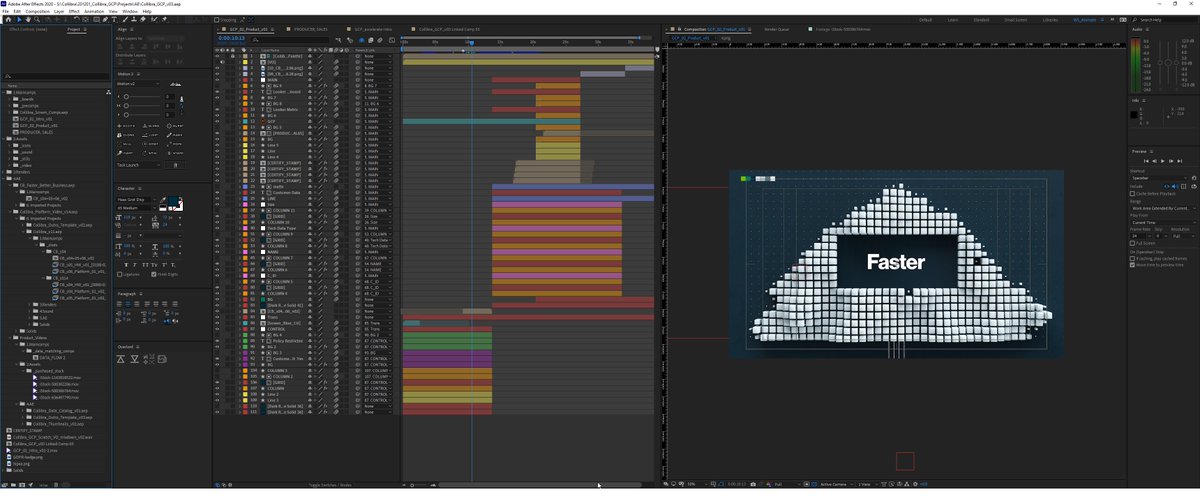Viewport: 1200px width, 499px height.
Task: Adjust first Motion 2 slider handle
Action: (126, 97)
